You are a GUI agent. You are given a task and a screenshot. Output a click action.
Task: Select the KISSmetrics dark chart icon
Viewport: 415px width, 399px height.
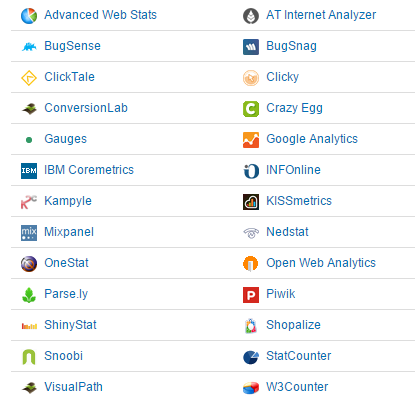click(x=251, y=202)
